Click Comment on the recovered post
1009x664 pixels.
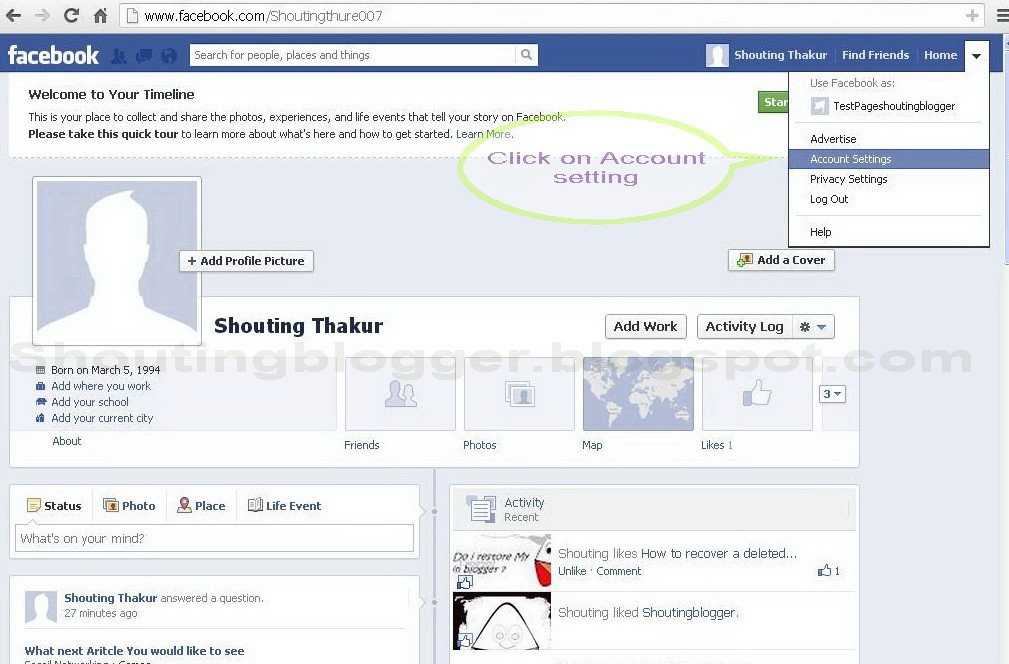(x=618, y=571)
